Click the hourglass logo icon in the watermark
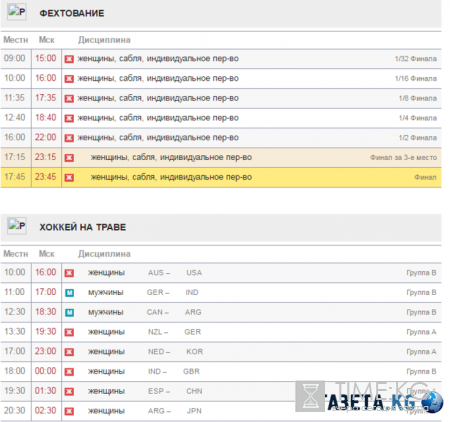This screenshot has width=450, height=422. tap(310, 396)
